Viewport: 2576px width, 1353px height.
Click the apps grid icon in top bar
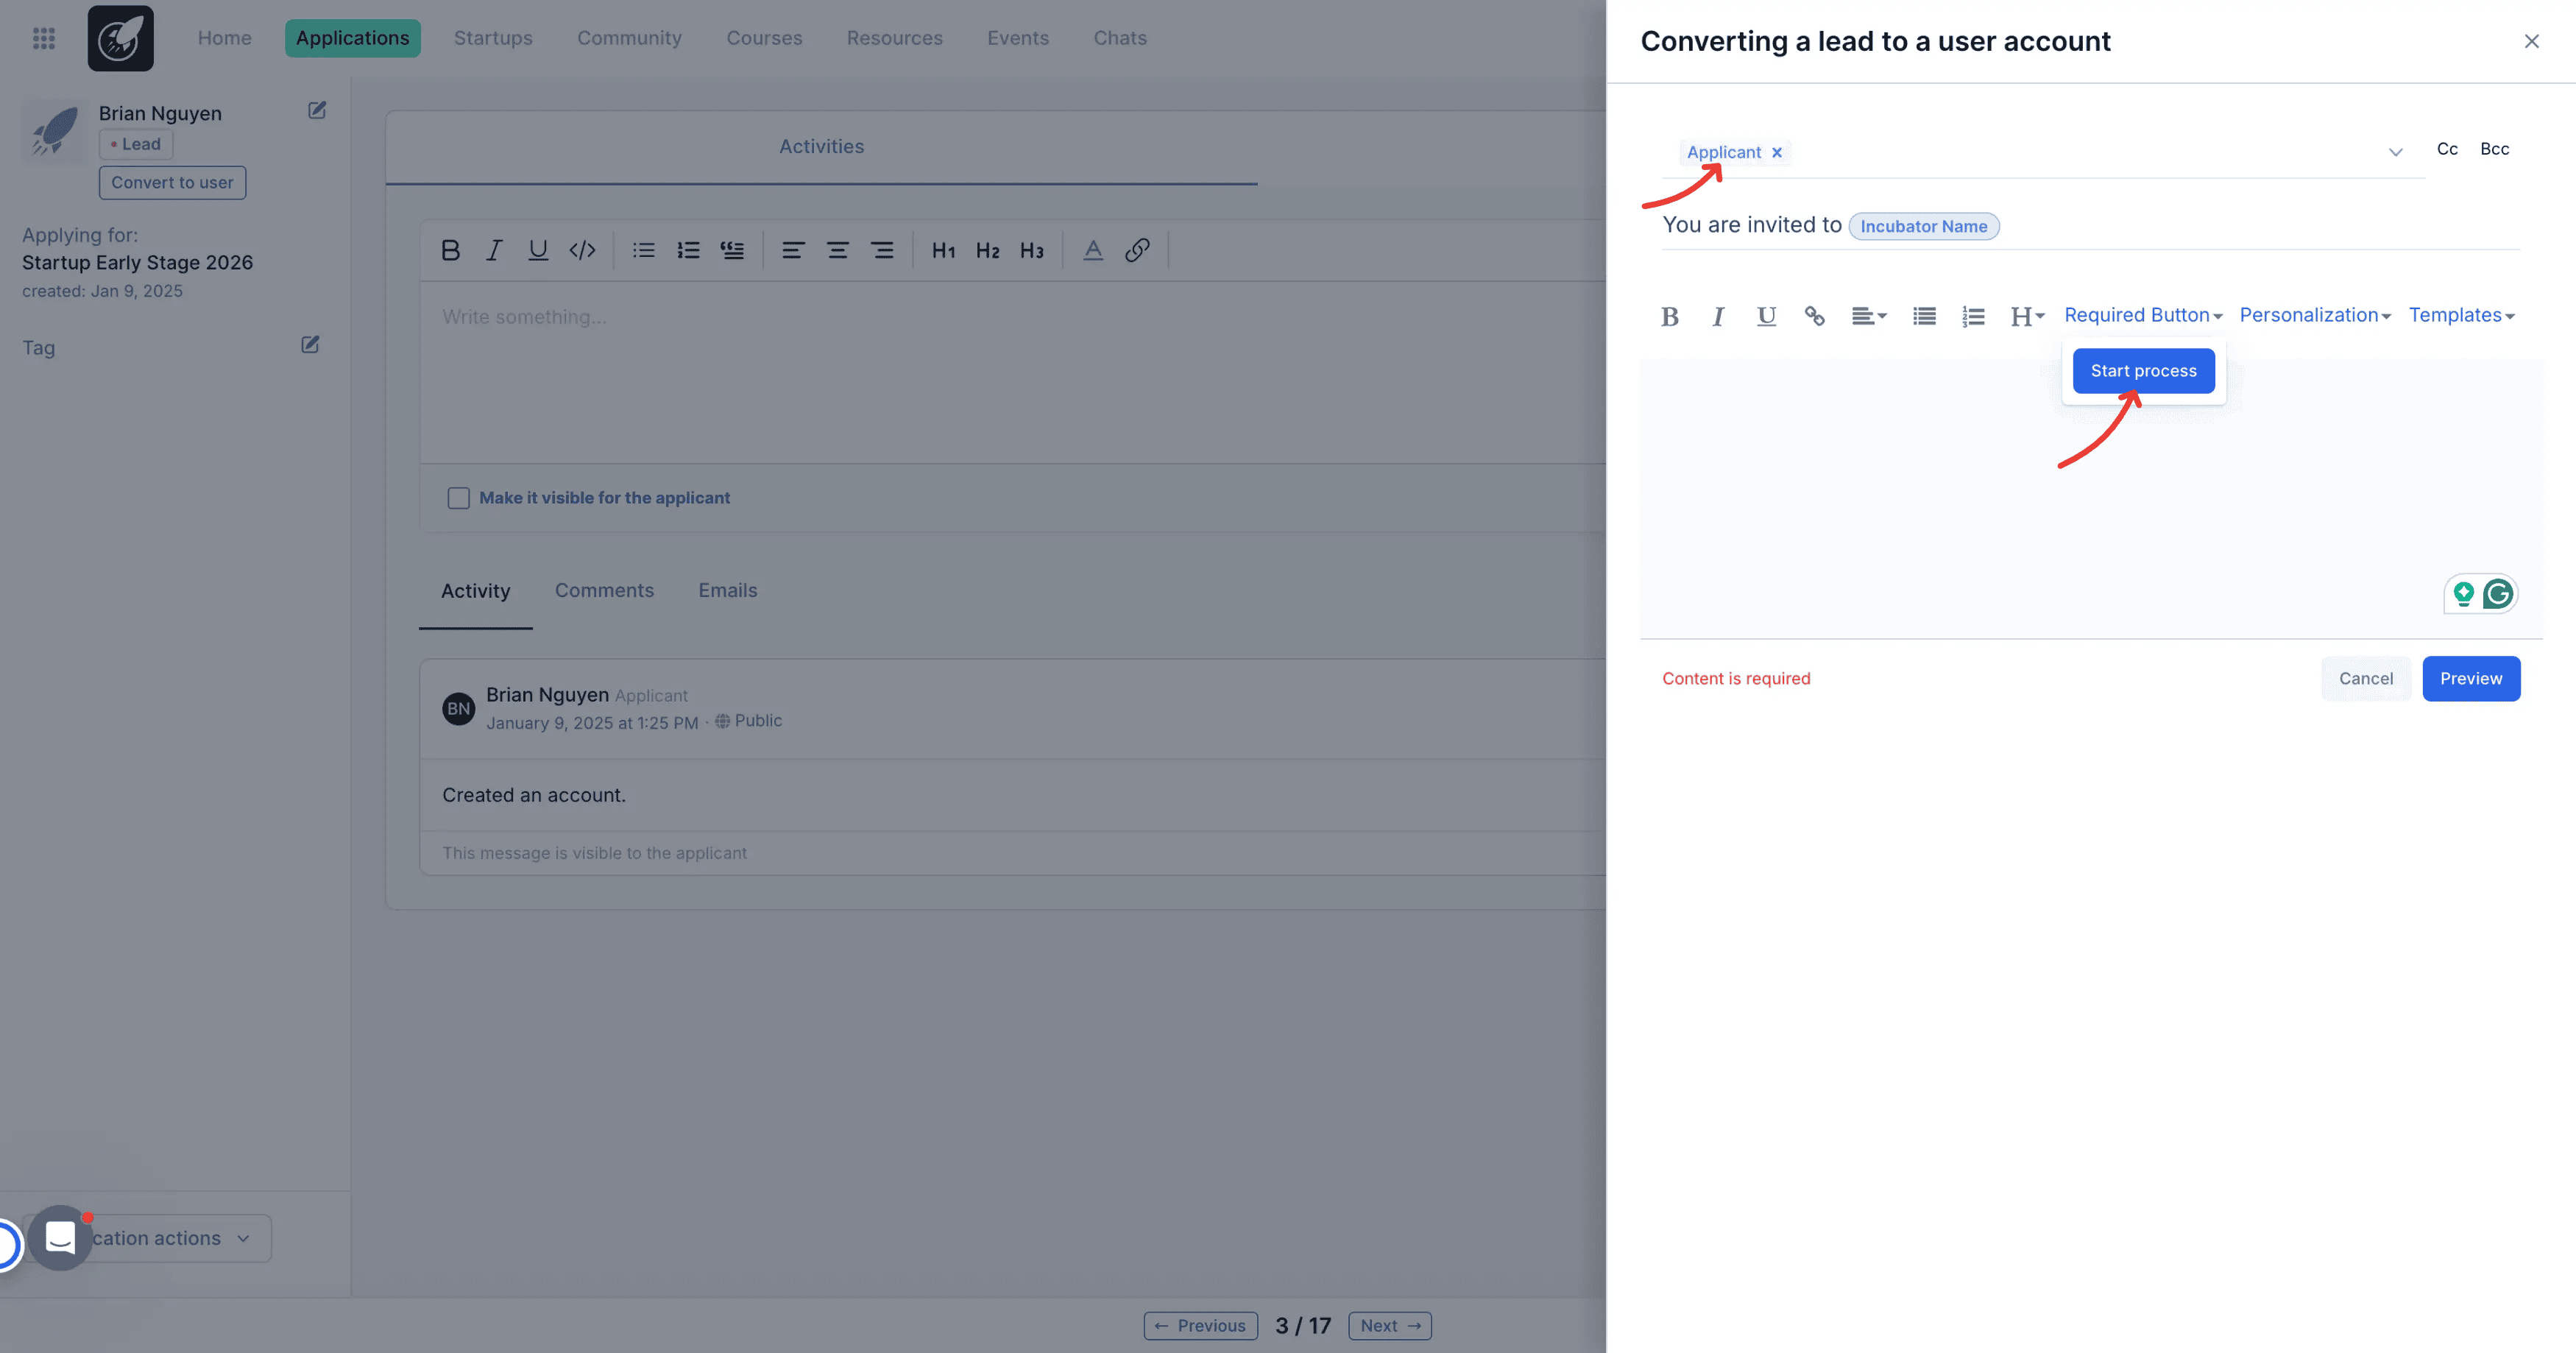44,38
